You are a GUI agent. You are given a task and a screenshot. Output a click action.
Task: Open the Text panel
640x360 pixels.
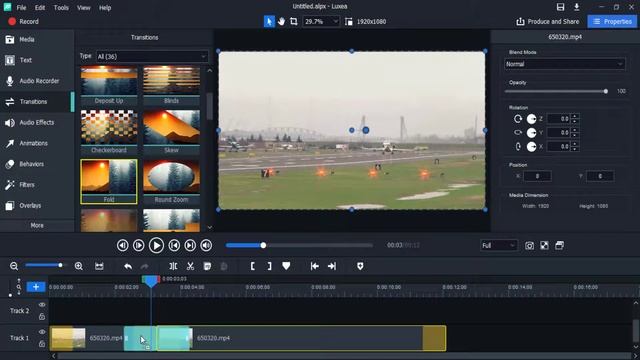tap(37, 60)
